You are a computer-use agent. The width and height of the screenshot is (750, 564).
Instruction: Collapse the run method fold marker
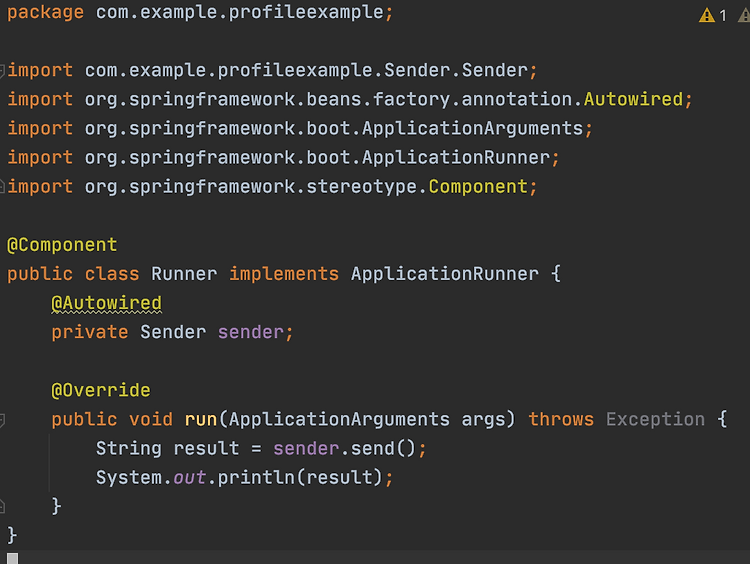click(2, 420)
